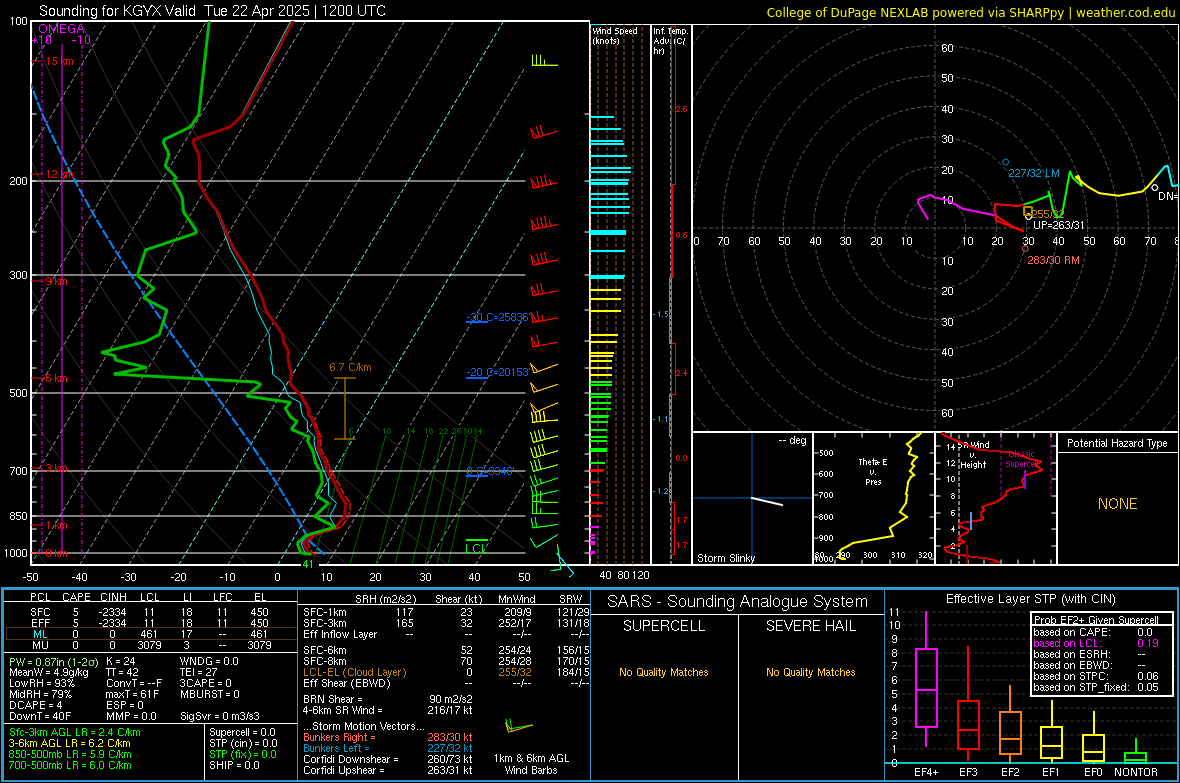The image size is (1180, 783).
Task: Click the '1km & 6km AGL Wind Barbs' caption
Action: [x=531, y=764]
